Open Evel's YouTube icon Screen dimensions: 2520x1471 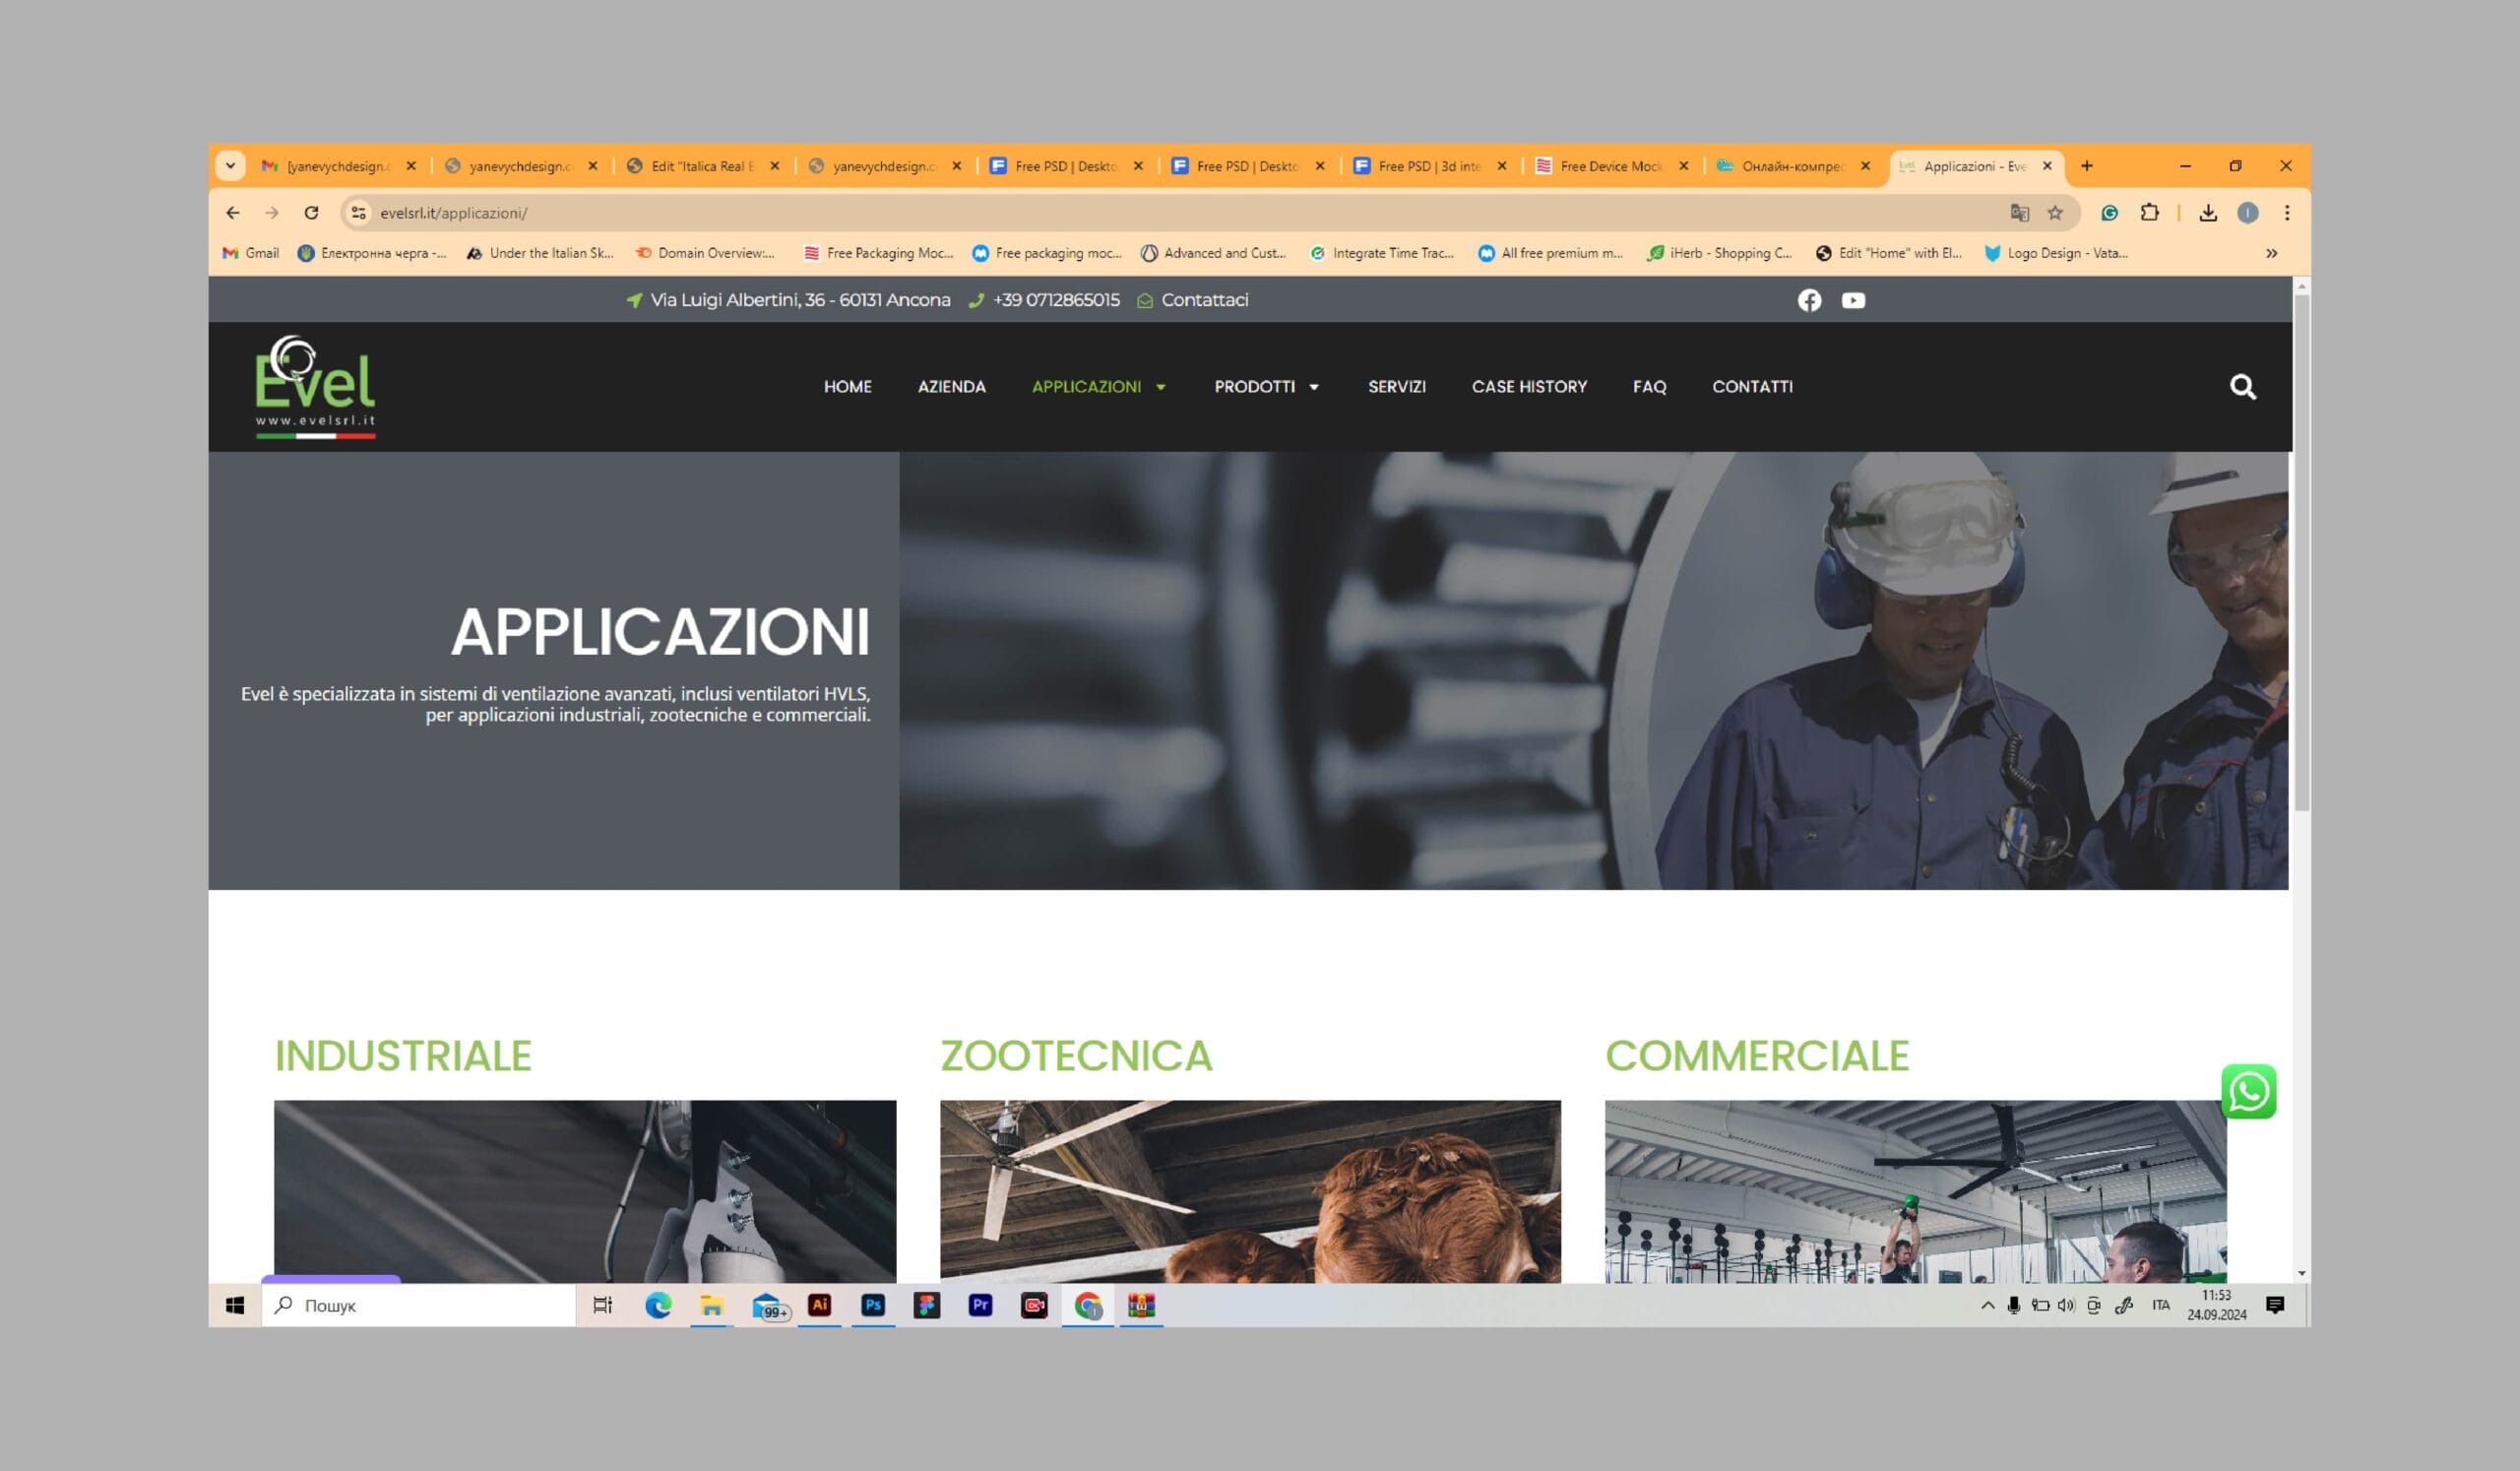click(x=1853, y=300)
